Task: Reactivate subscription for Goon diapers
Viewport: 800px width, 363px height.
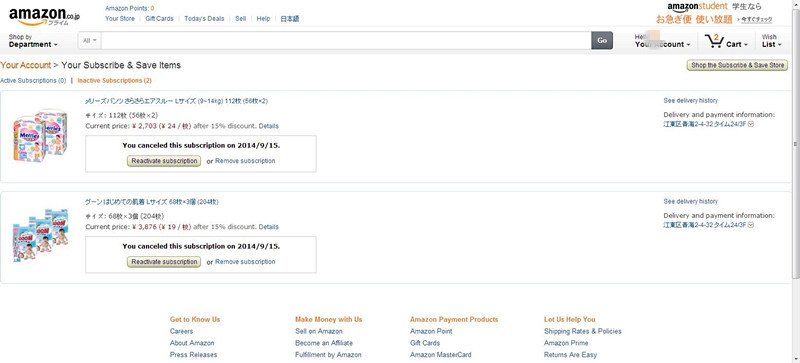Action: (x=163, y=262)
